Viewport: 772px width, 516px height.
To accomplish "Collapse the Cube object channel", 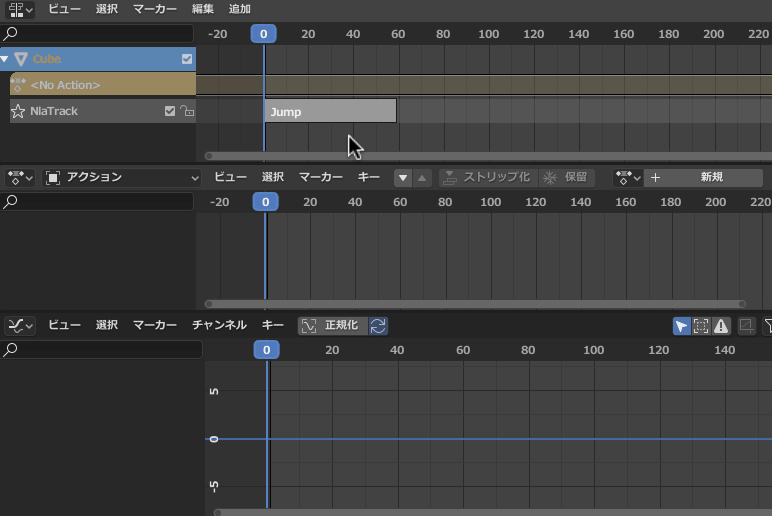I will coord(5,59).
